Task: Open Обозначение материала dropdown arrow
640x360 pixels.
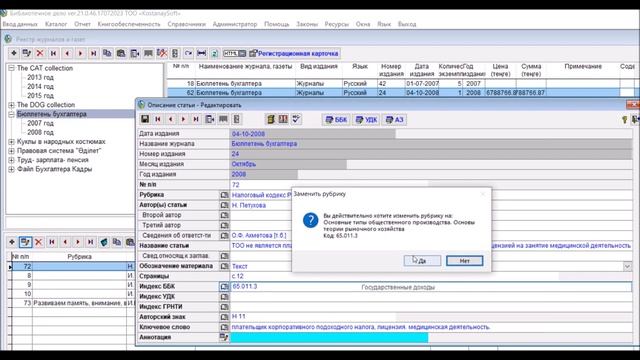Action: pos(627,267)
